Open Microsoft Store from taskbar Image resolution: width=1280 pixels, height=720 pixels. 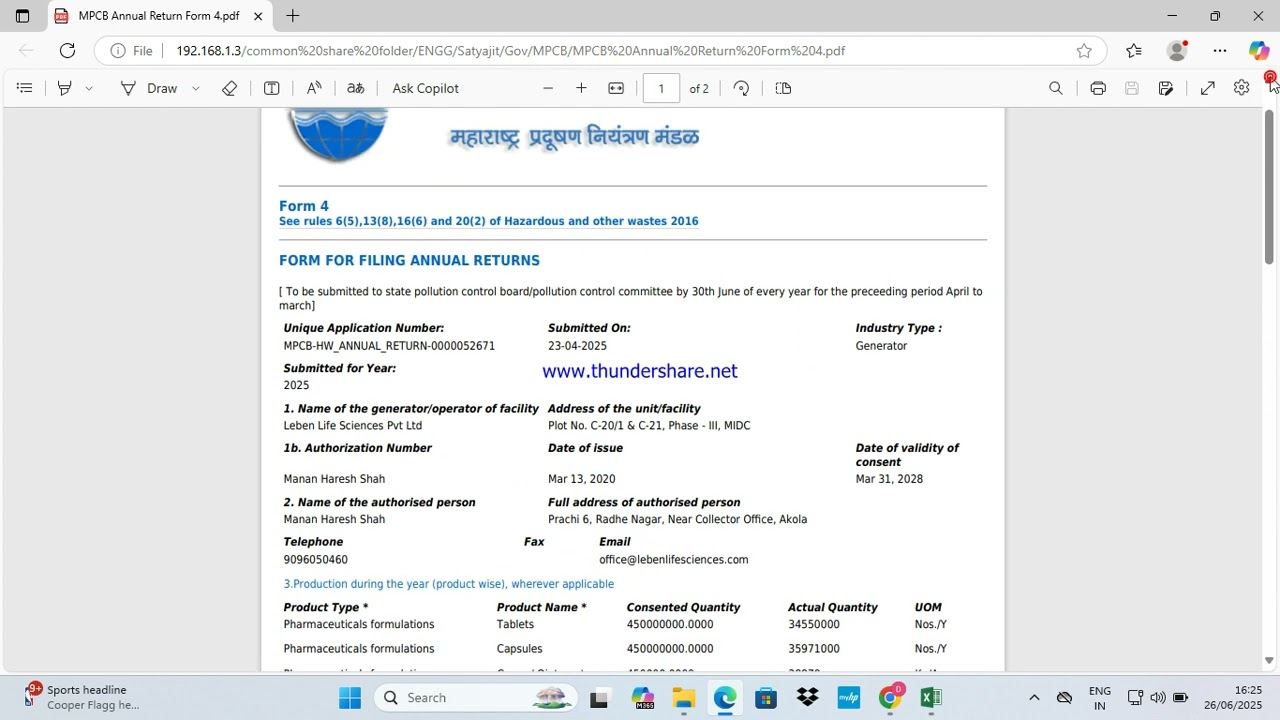click(x=766, y=698)
